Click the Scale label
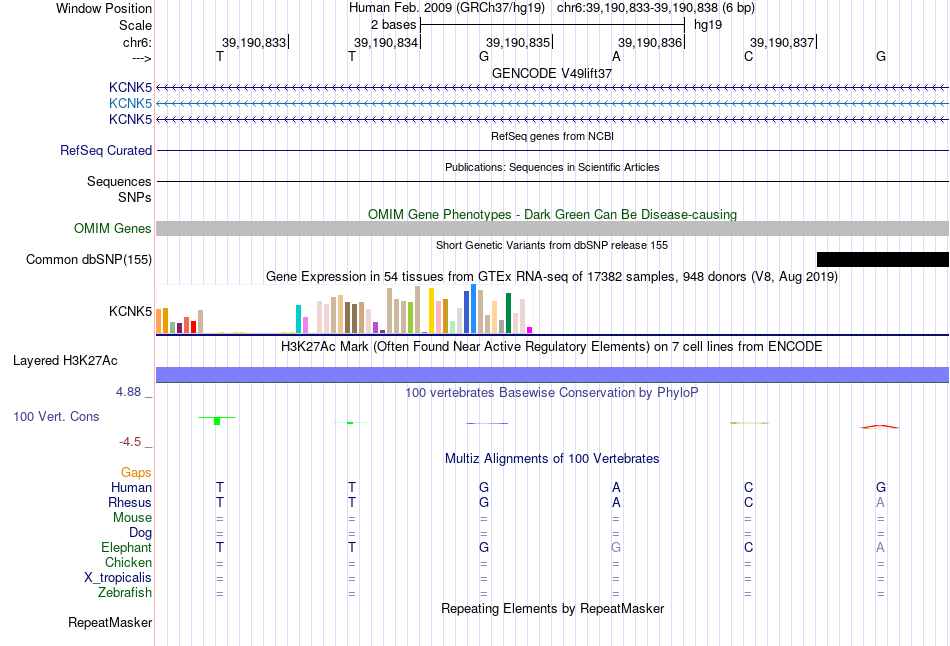This screenshot has width=950, height=646. 135,25
